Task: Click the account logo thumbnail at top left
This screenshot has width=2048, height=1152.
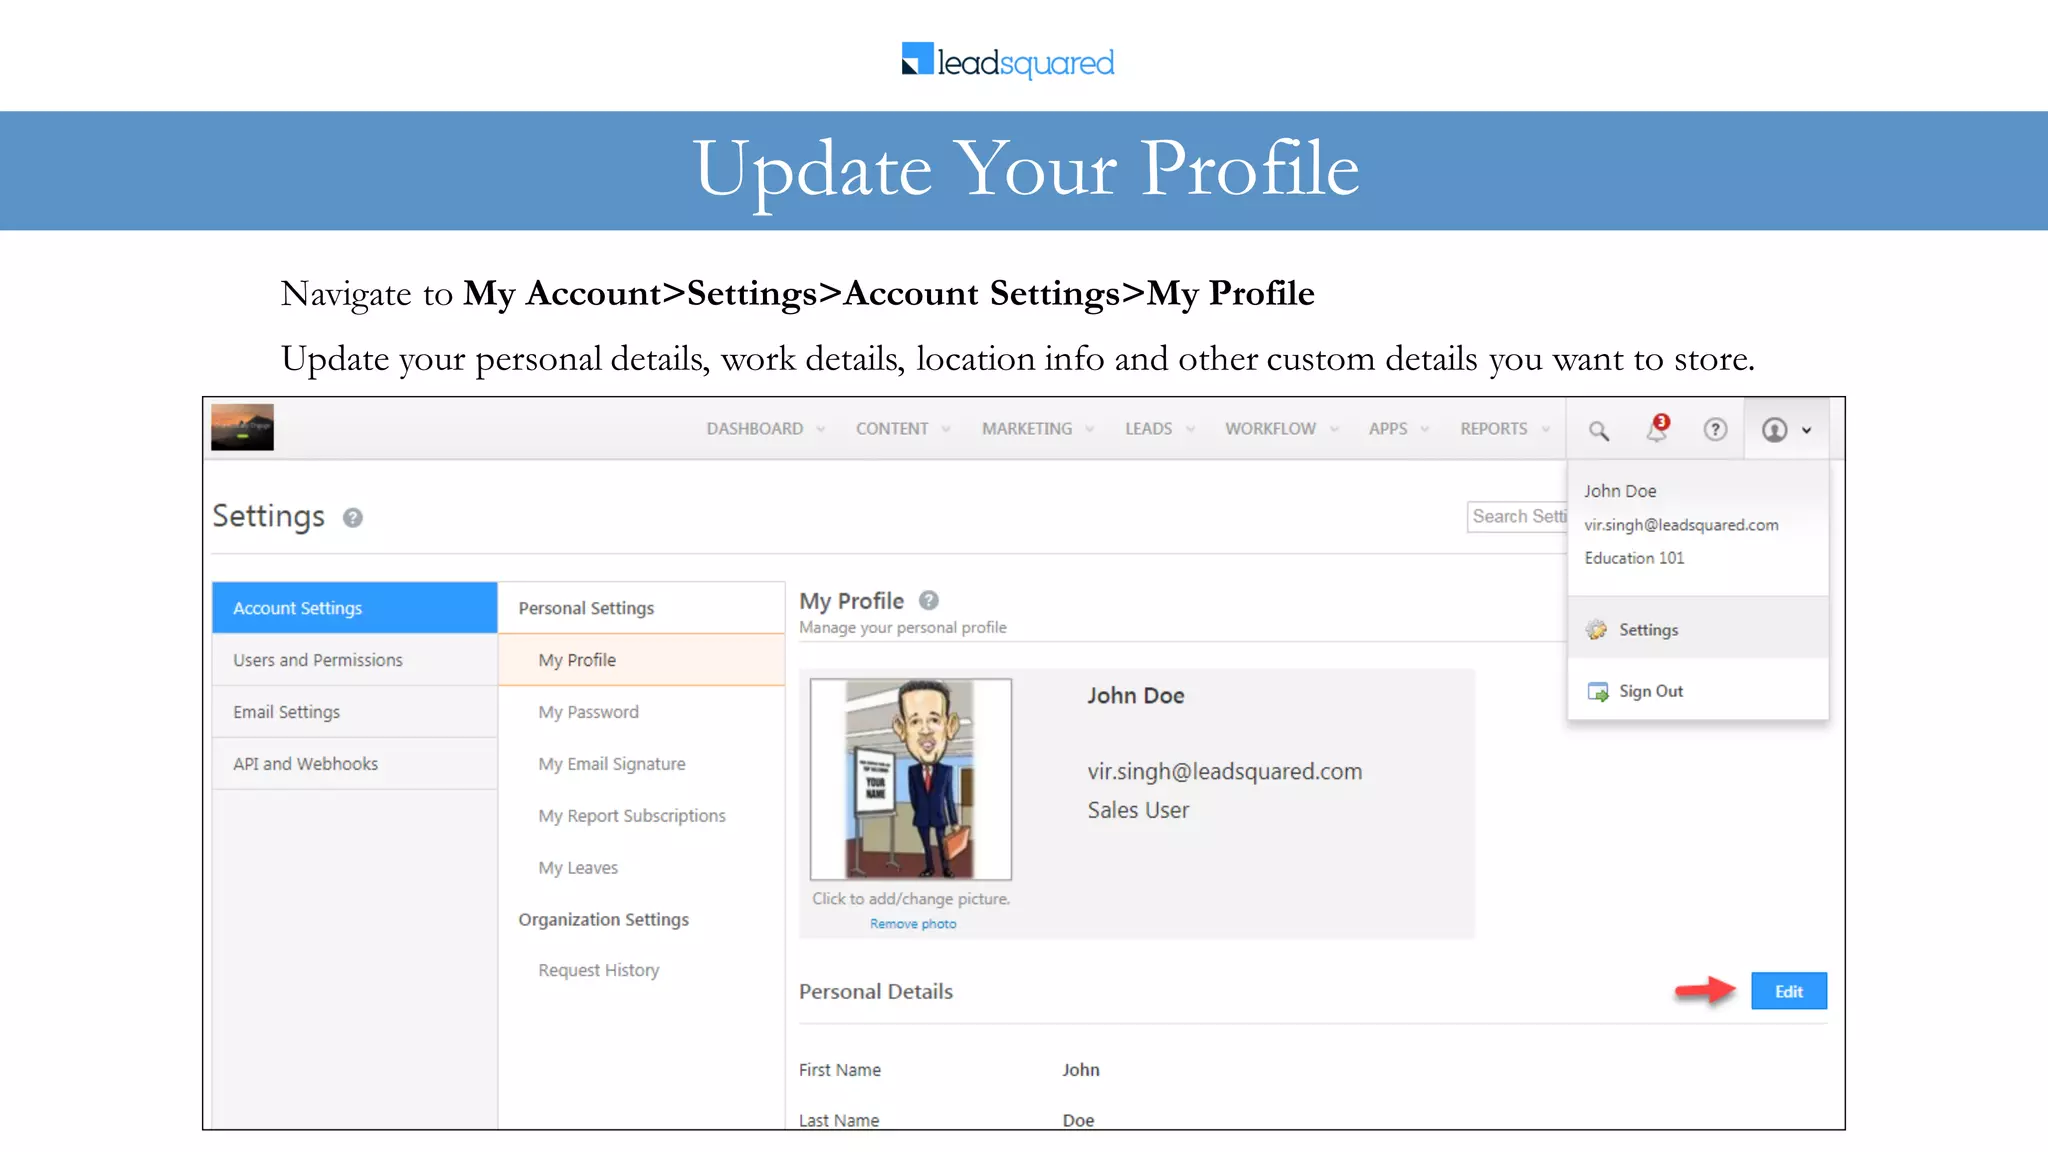Action: click(242, 427)
